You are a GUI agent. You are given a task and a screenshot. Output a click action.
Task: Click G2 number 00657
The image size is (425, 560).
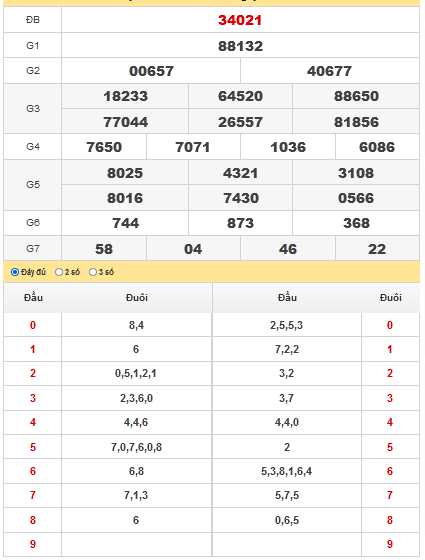151,71
